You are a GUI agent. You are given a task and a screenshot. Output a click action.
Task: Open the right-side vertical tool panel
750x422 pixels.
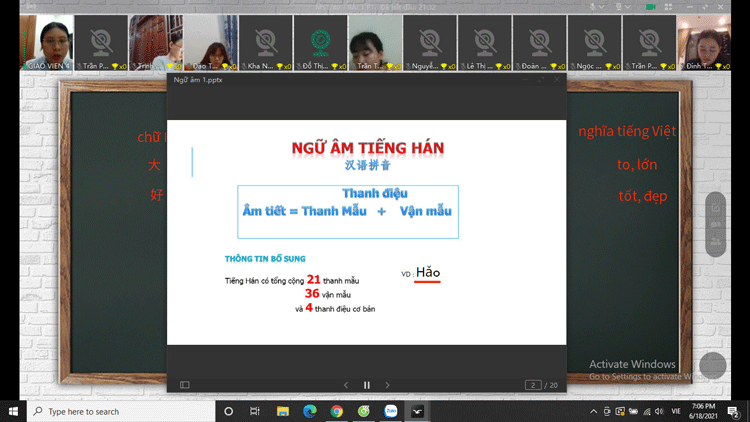tap(716, 224)
